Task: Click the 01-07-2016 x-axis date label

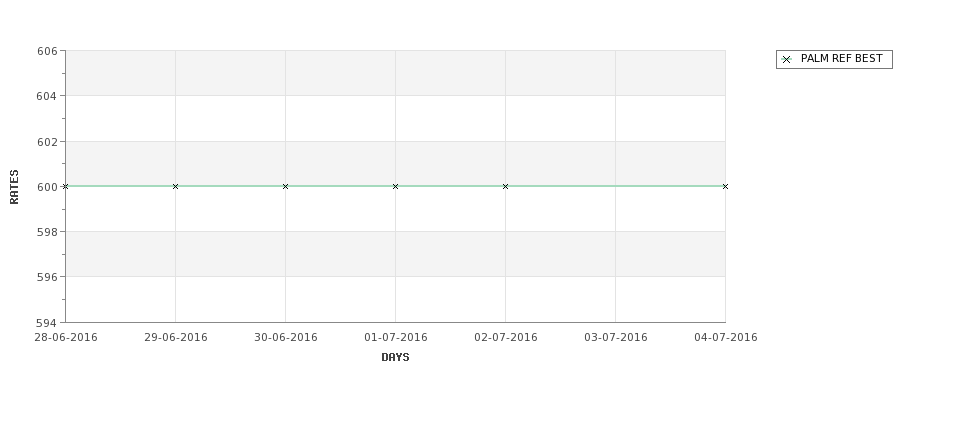Action: (x=396, y=338)
